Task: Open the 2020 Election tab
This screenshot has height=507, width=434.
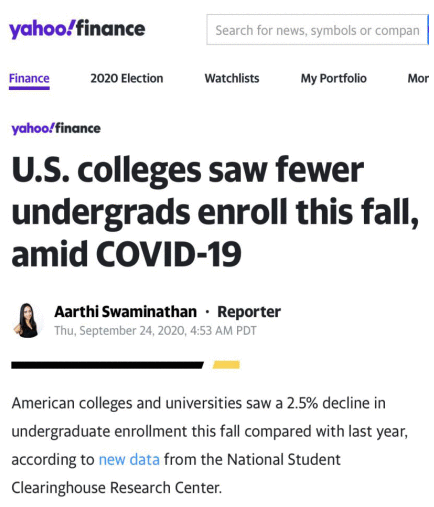Action: (127, 79)
